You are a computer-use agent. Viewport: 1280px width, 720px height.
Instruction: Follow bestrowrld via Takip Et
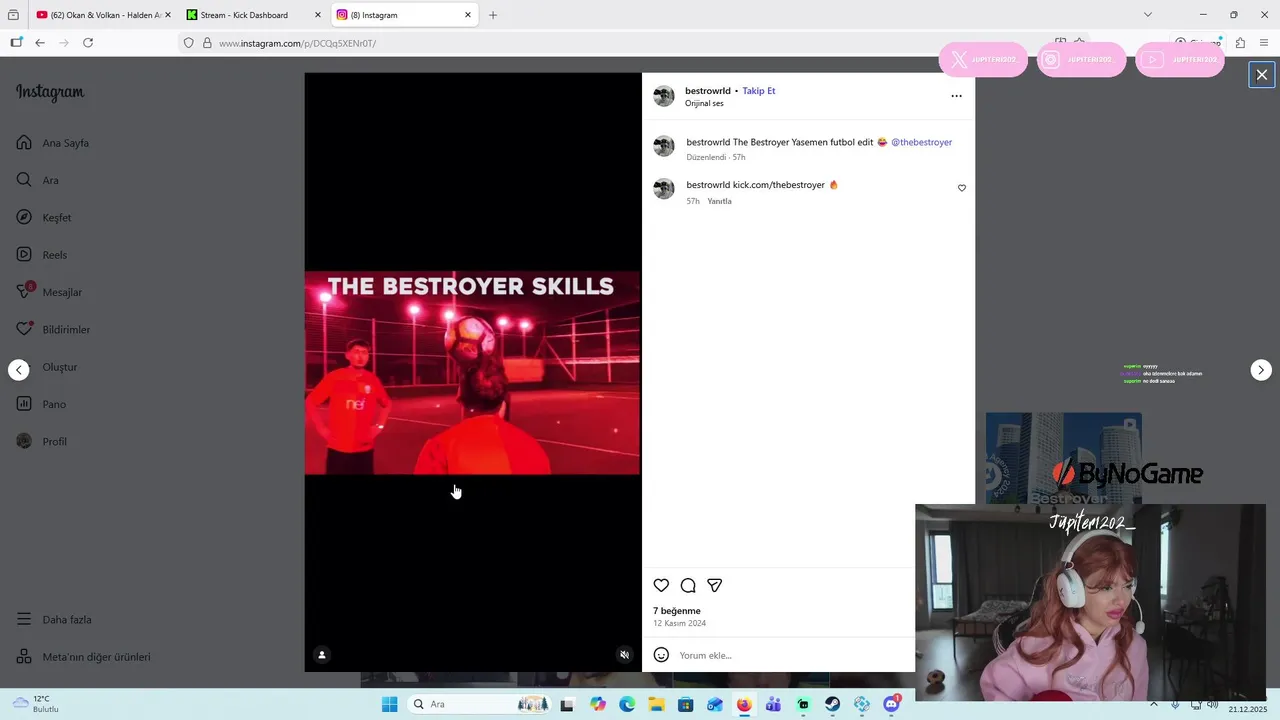click(x=759, y=91)
